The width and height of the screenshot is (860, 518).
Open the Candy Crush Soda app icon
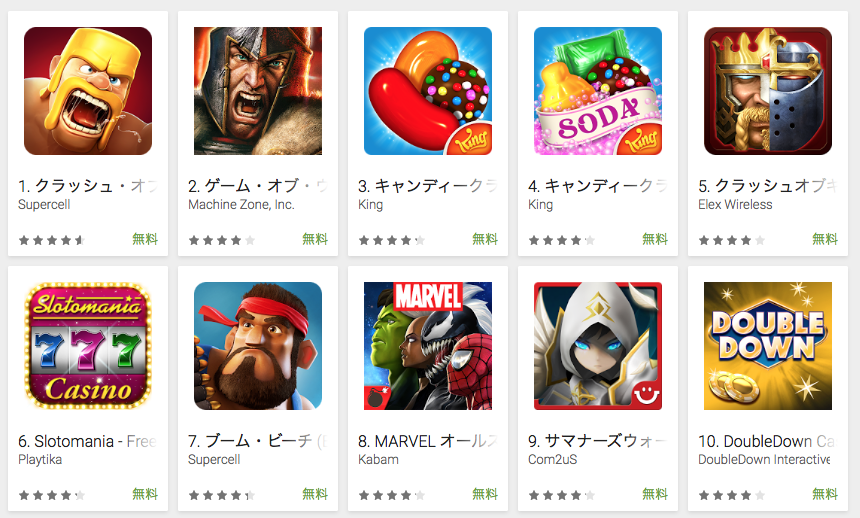598,91
